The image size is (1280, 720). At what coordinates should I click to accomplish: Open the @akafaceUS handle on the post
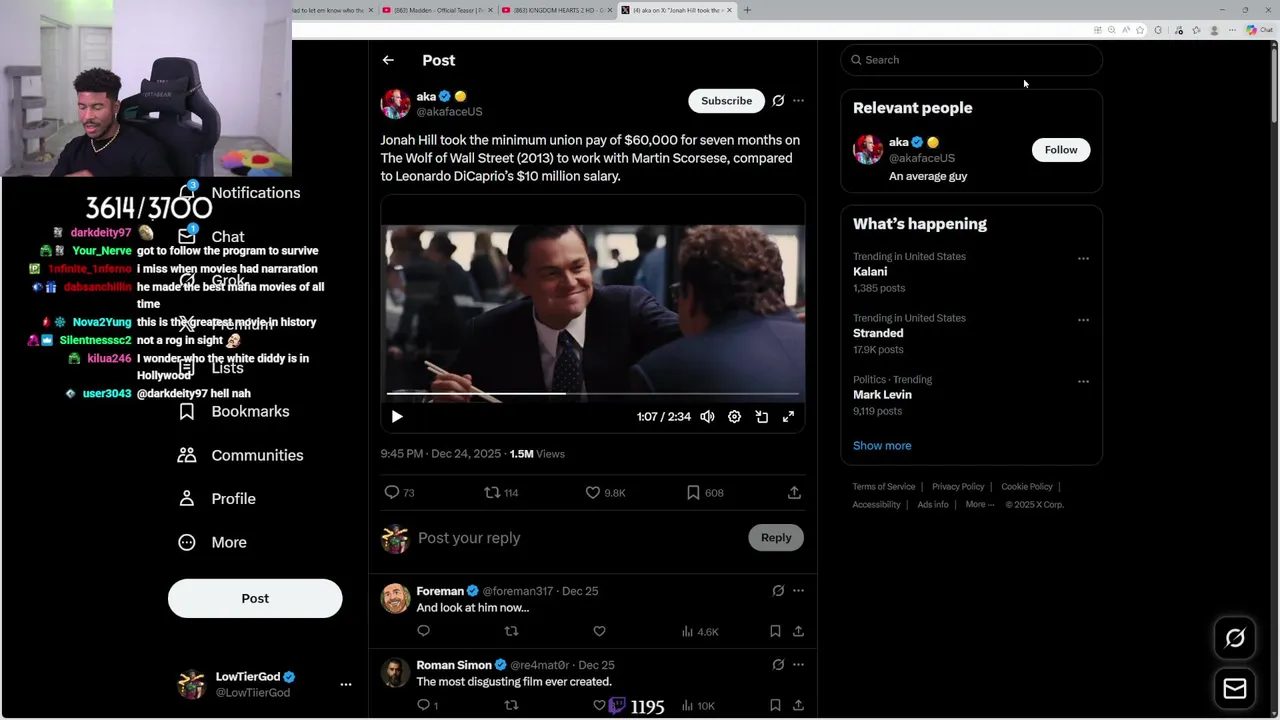449,112
